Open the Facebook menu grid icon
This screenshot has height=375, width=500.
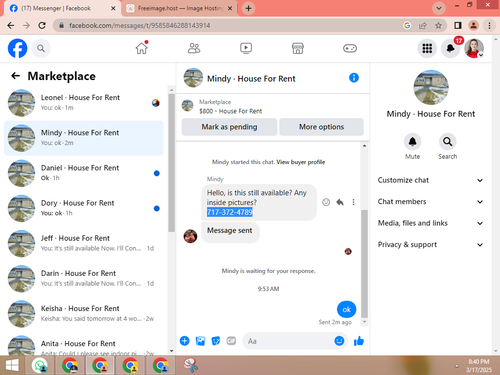(427, 48)
